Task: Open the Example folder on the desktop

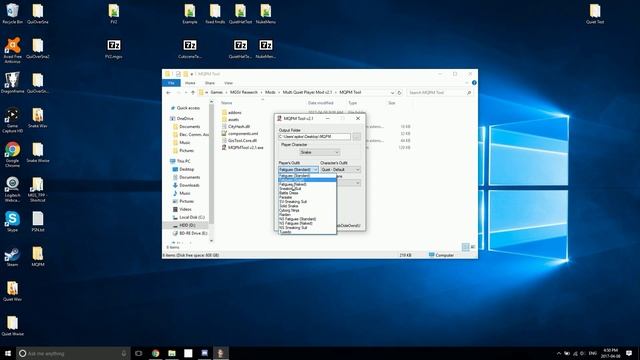Action: click(x=190, y=14)
